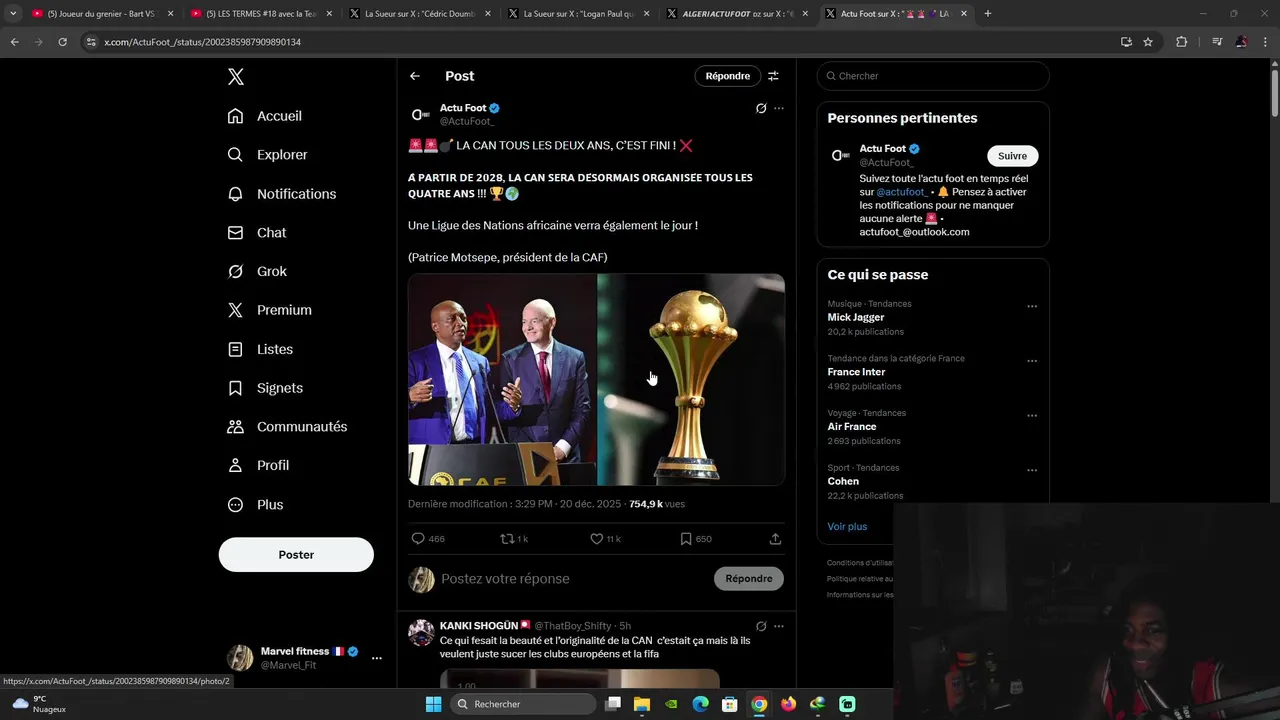The image size is (1280, 720).
Task: Click the Postez votre réponse field
Action: point(573,579)
